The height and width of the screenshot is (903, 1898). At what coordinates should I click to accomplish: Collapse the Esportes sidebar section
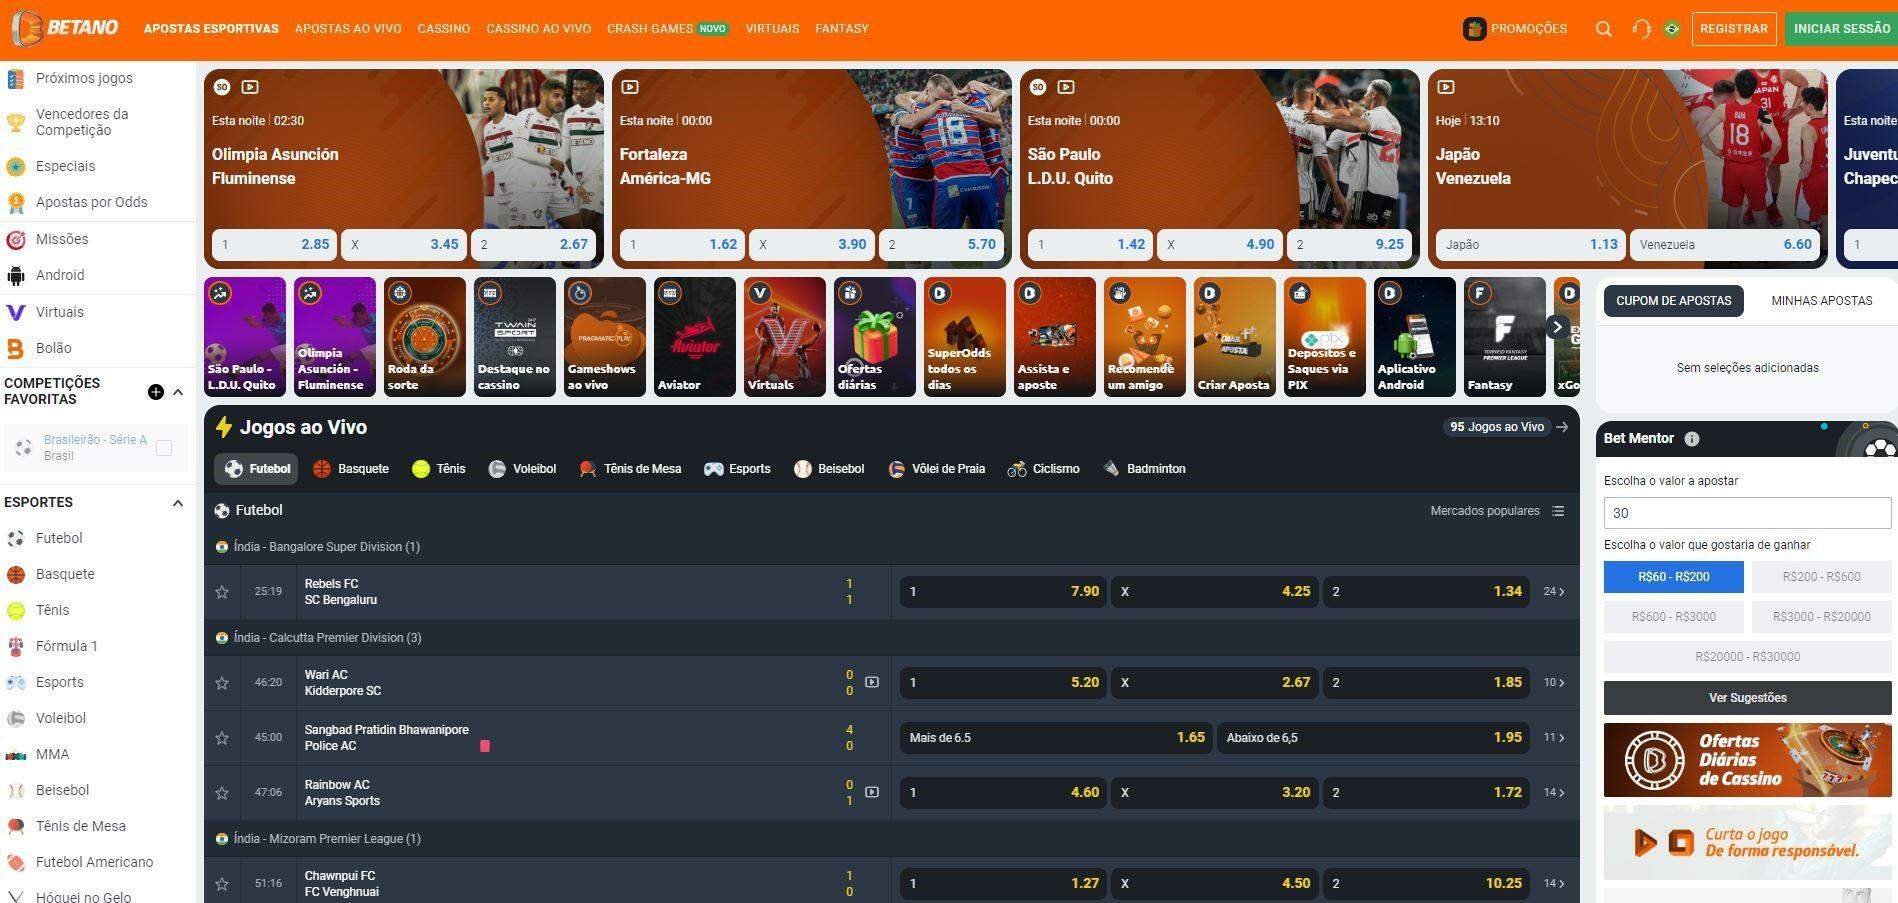(178, 503)
